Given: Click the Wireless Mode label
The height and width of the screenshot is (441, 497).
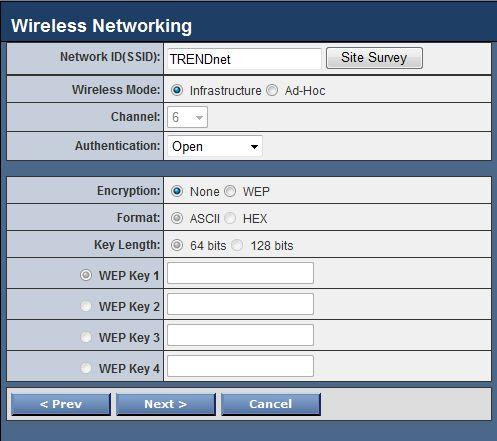Looking at the screenshot, I should tap(116, 90).
